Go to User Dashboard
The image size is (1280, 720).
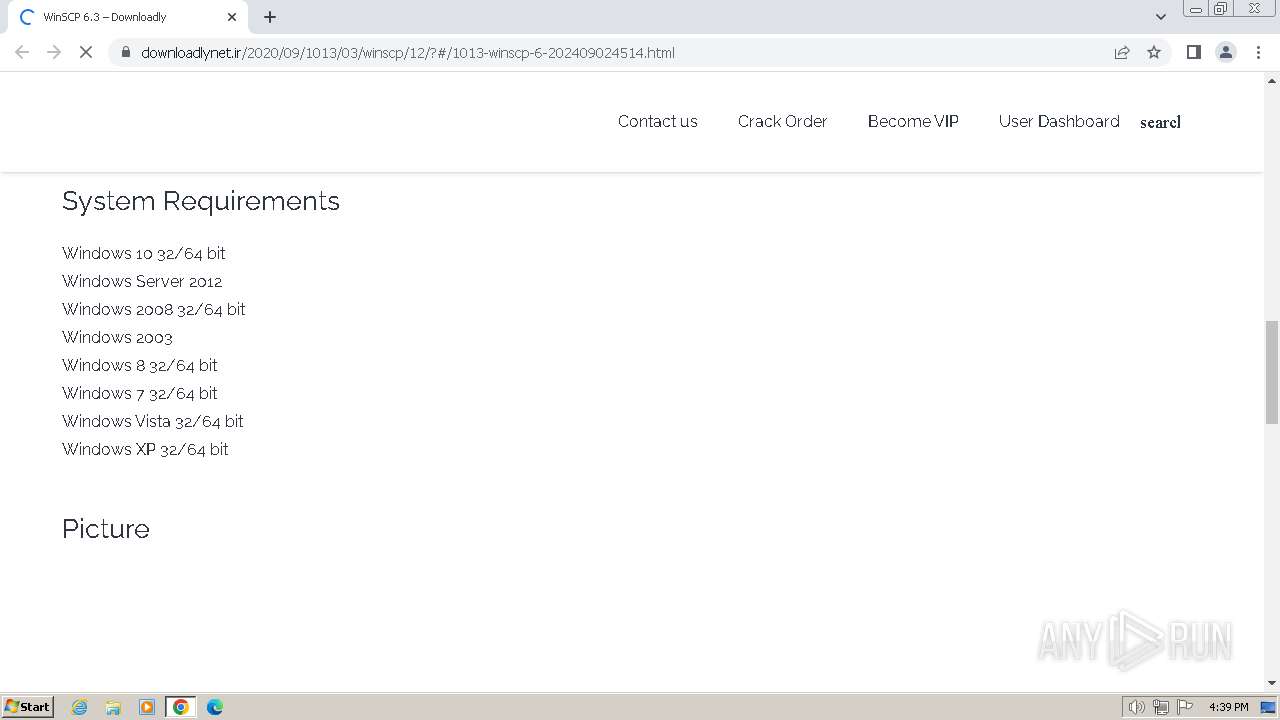(x=1059, y=121)
